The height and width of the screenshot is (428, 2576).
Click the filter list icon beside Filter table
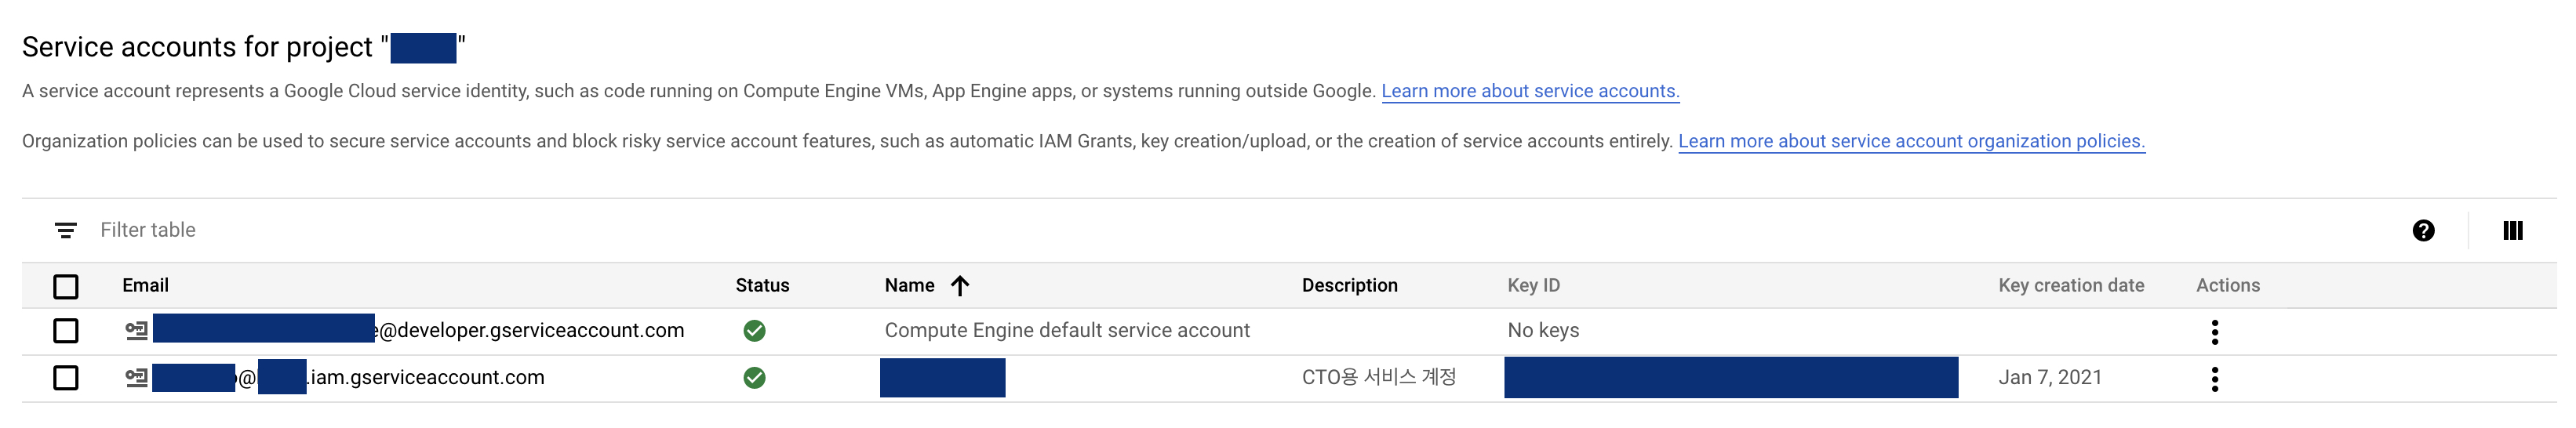point(66,231)
